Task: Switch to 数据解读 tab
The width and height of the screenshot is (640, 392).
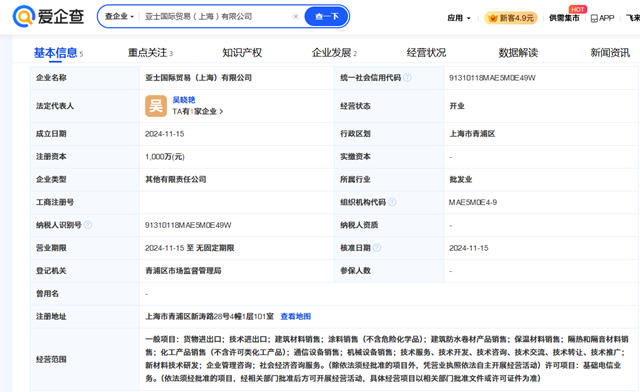Action: [518, 53]
